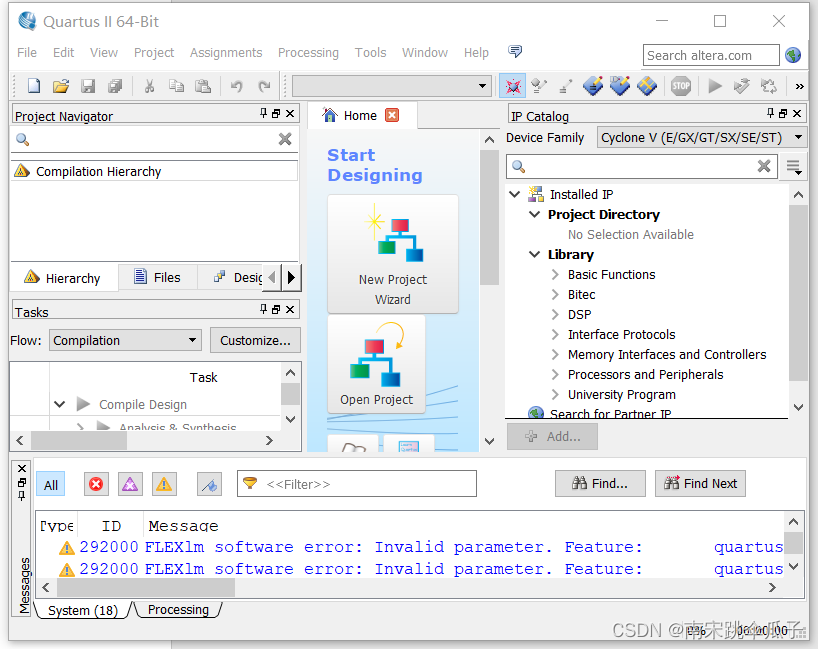Image resolution: width=818 pixels, height=649 pixels.
Task: Click the feedback speech bubble icon in menu bar
Action: coord(515,51)
